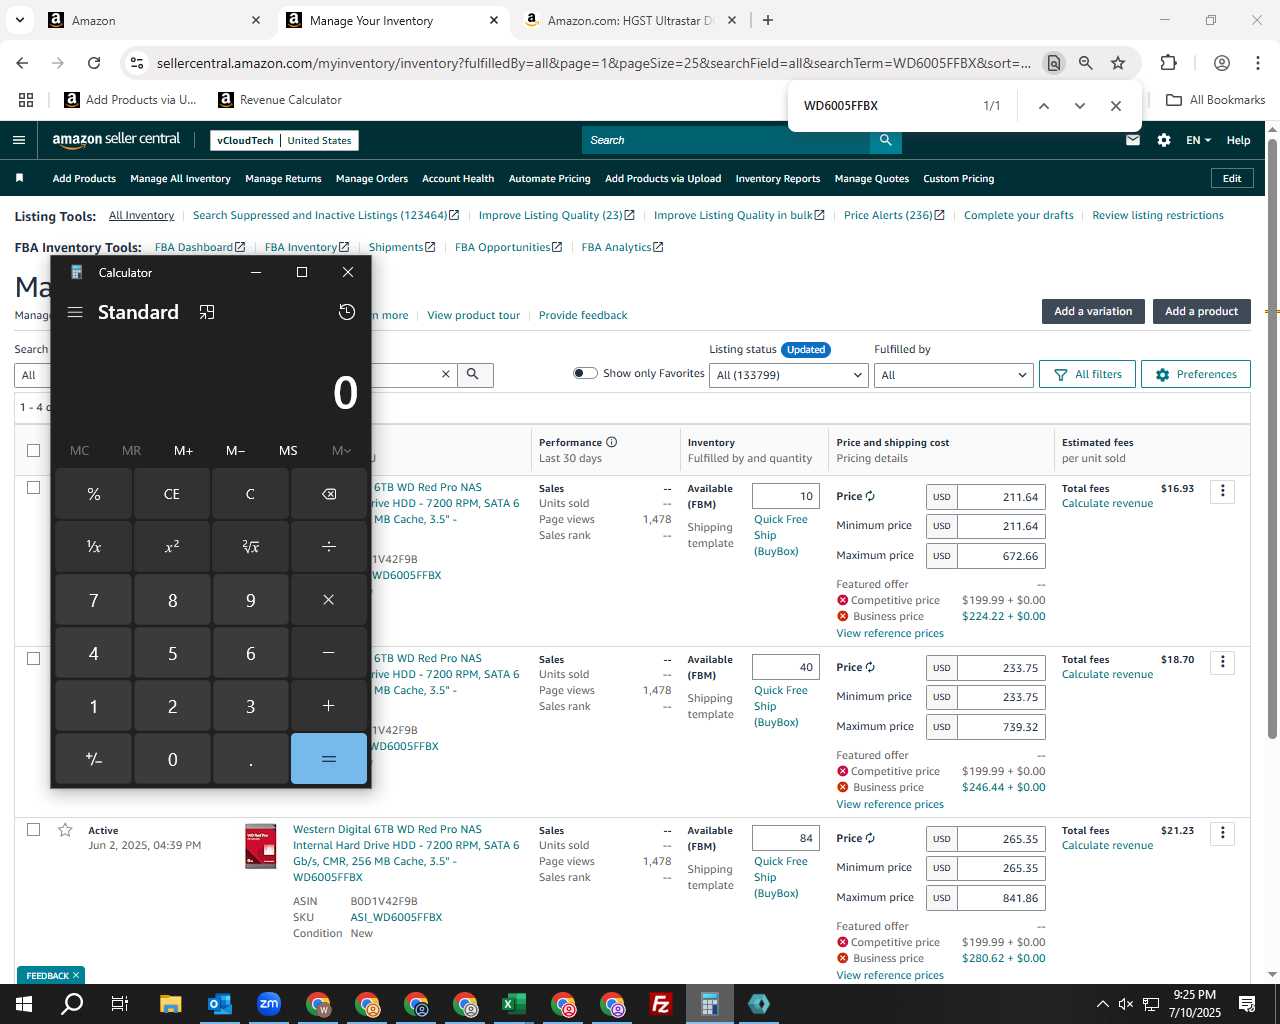Check checkbox for 233.75 price listing
The height and width of the screenshot is (1024, 1280).
tap(33, 658)
